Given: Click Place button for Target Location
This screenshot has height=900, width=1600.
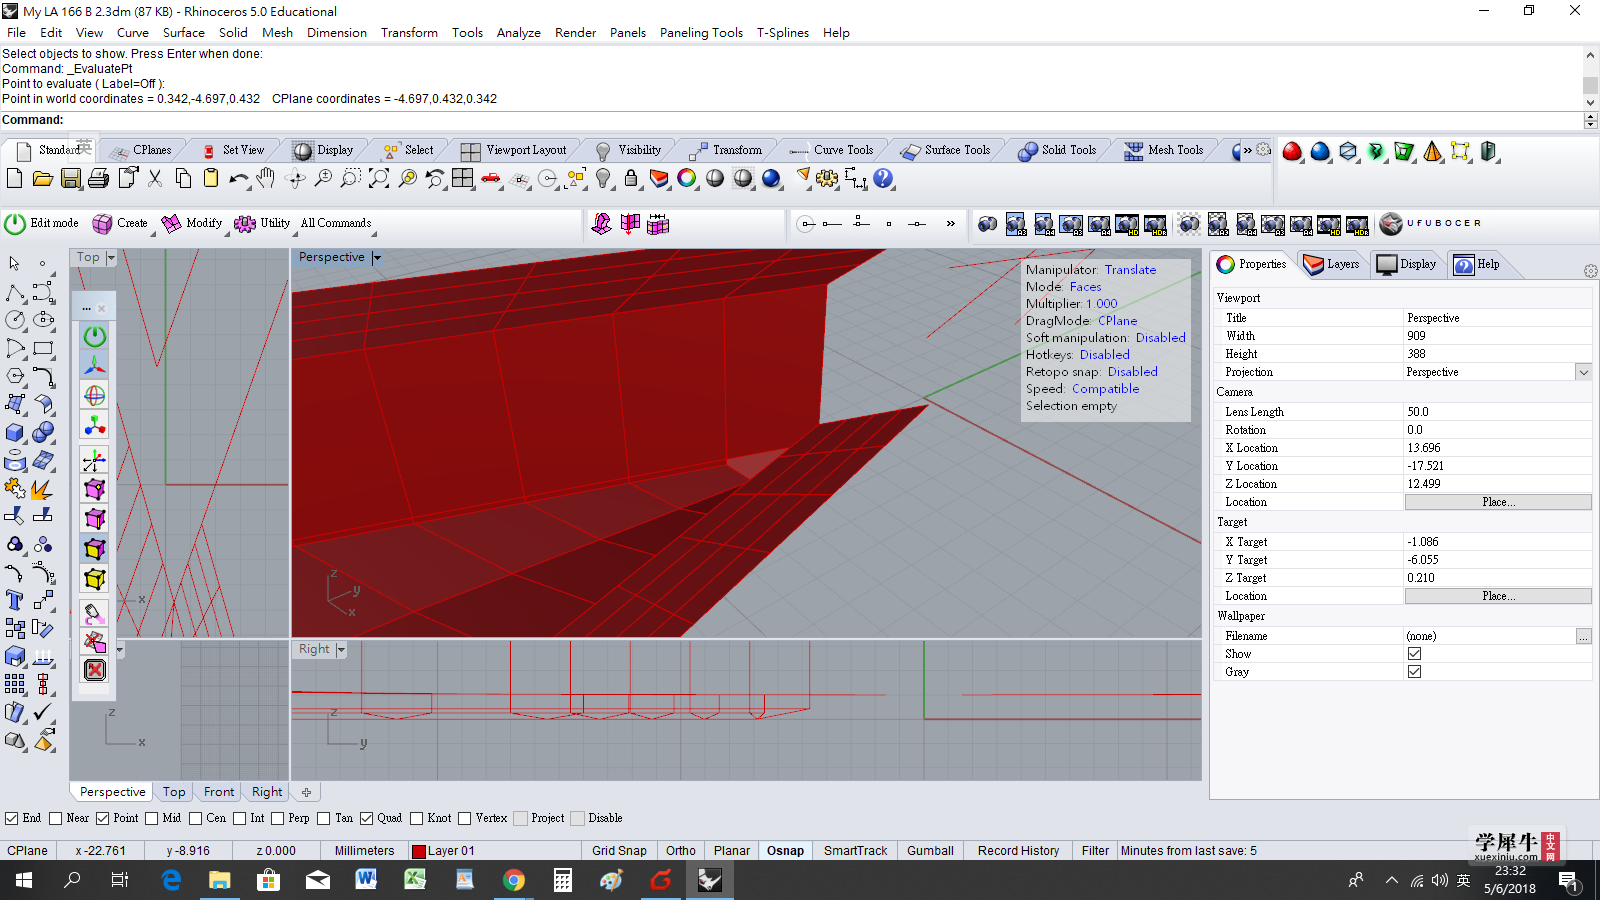Looking at the screenshot, I should coord(1498,596).
